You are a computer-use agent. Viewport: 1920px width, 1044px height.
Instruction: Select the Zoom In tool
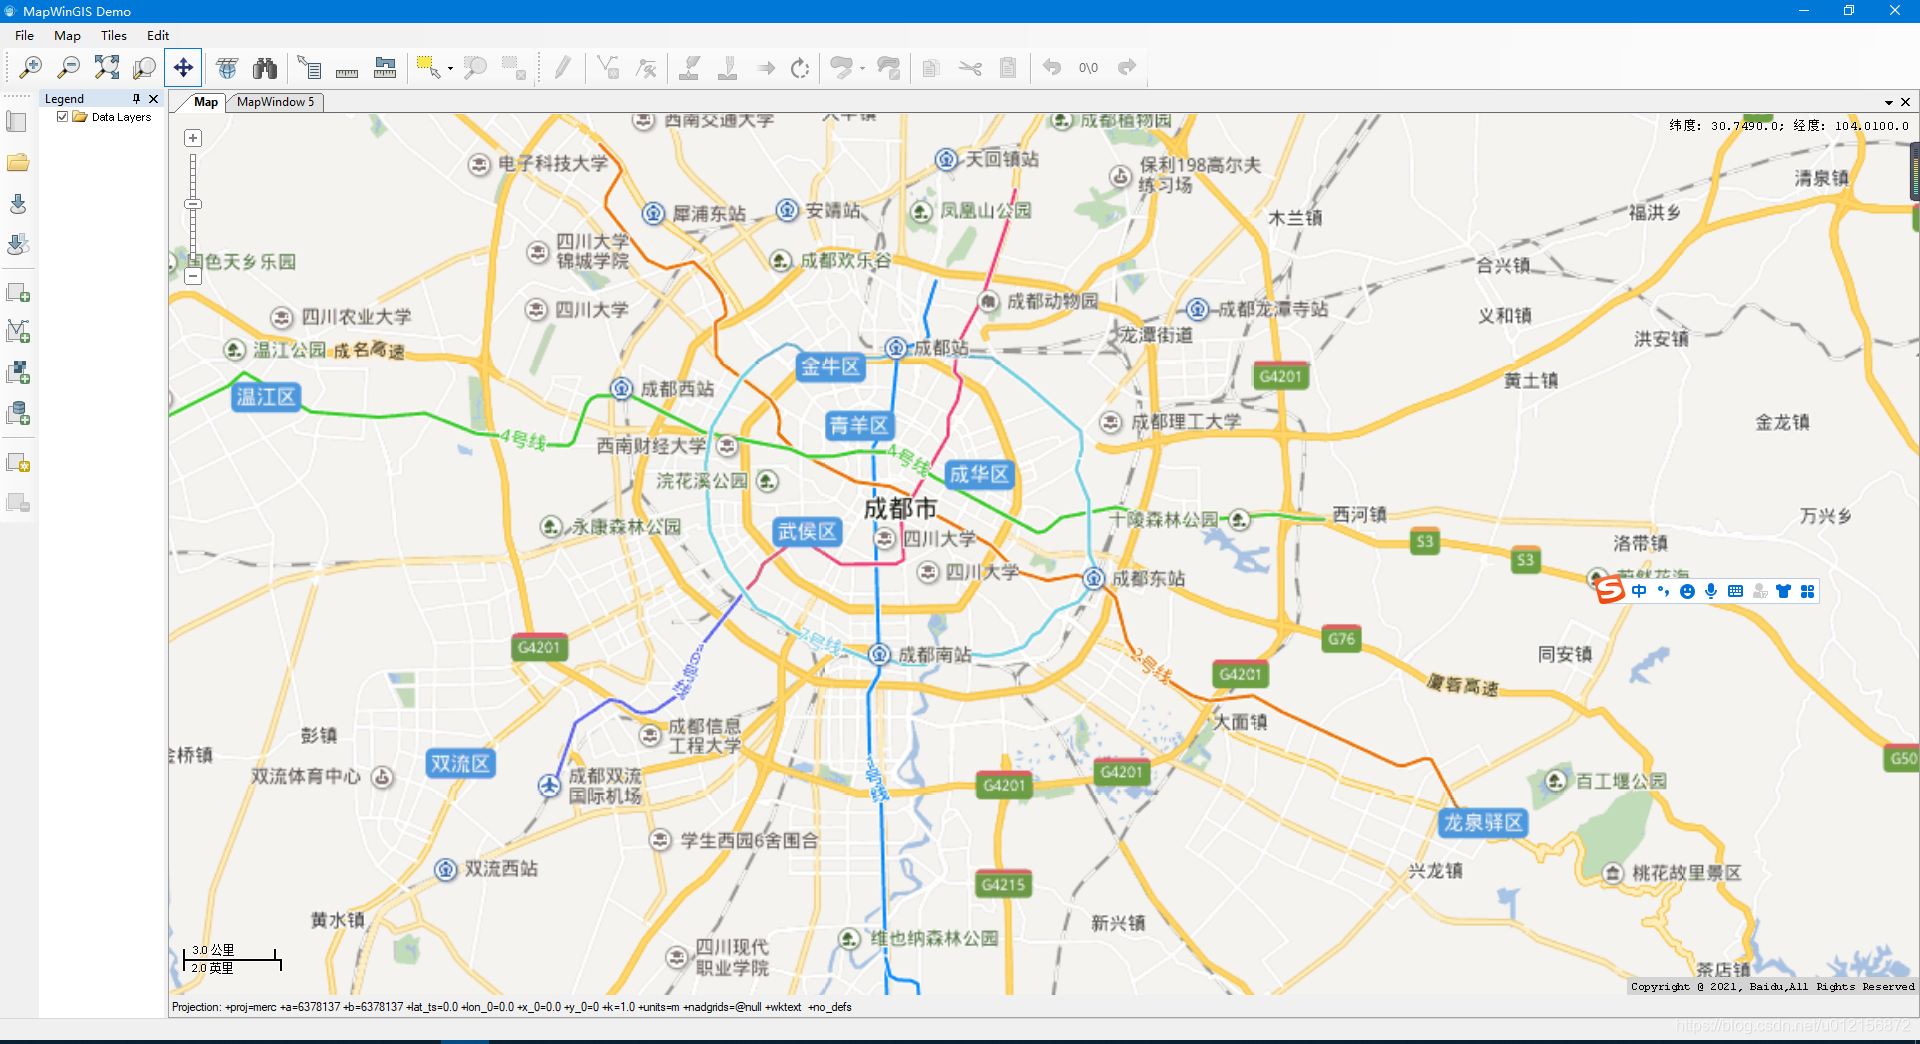click(31, 67)
